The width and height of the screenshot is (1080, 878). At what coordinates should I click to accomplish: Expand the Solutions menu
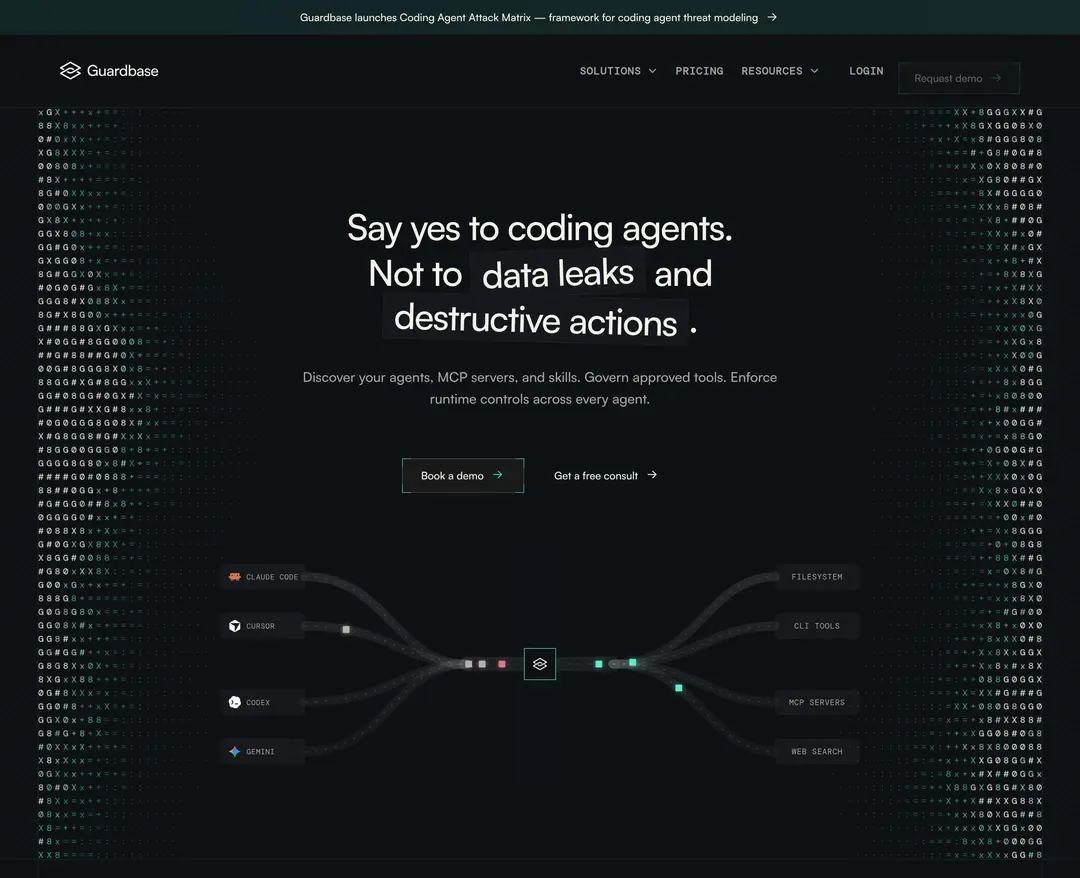[x=618, y=71]
